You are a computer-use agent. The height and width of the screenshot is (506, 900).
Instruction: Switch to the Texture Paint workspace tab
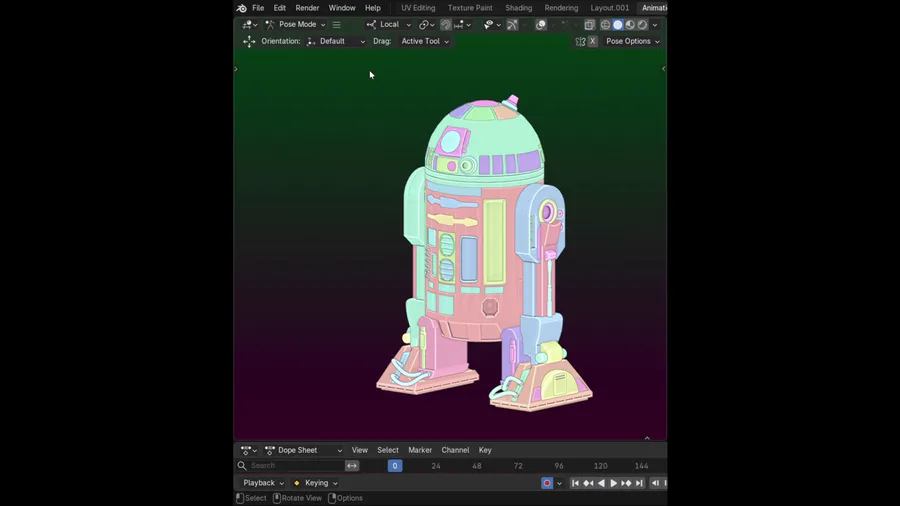pos(470,8)
